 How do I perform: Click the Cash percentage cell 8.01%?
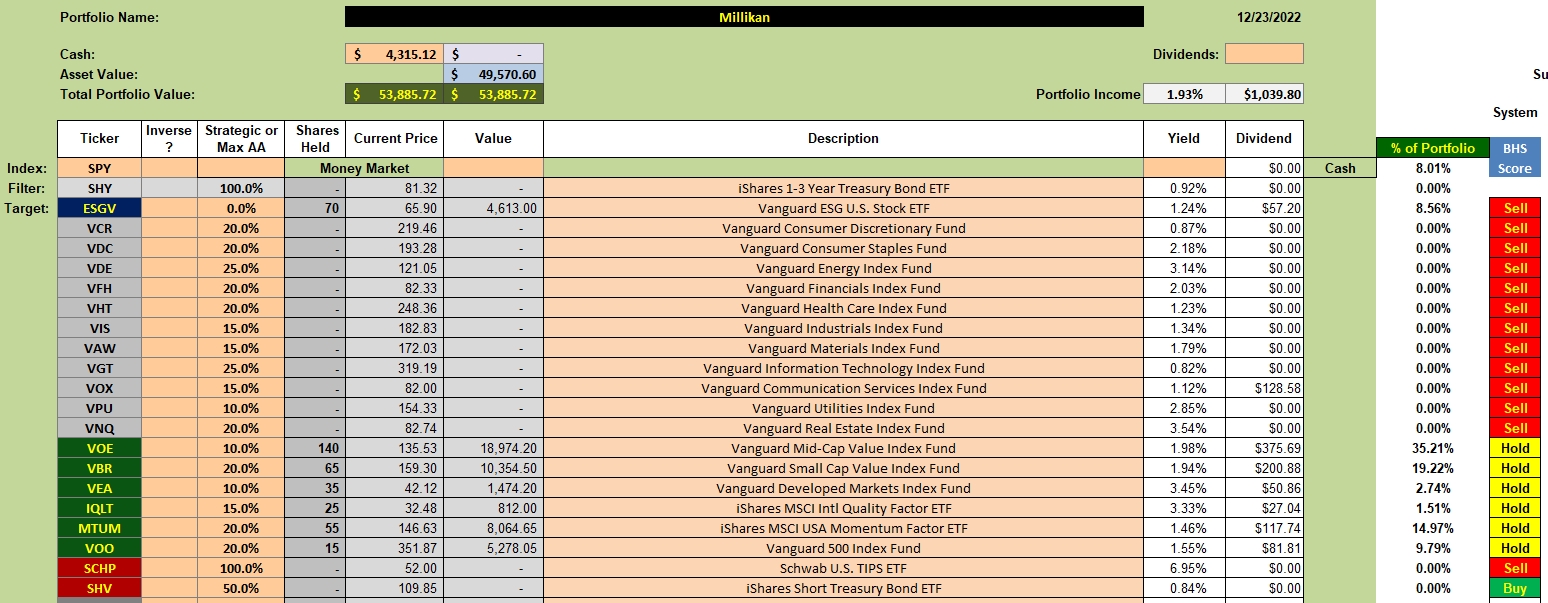click(1432, 168)
